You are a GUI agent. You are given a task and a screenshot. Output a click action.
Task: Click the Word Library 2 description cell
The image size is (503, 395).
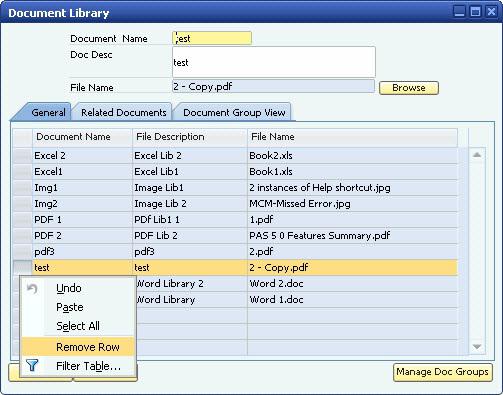[192, 284]
